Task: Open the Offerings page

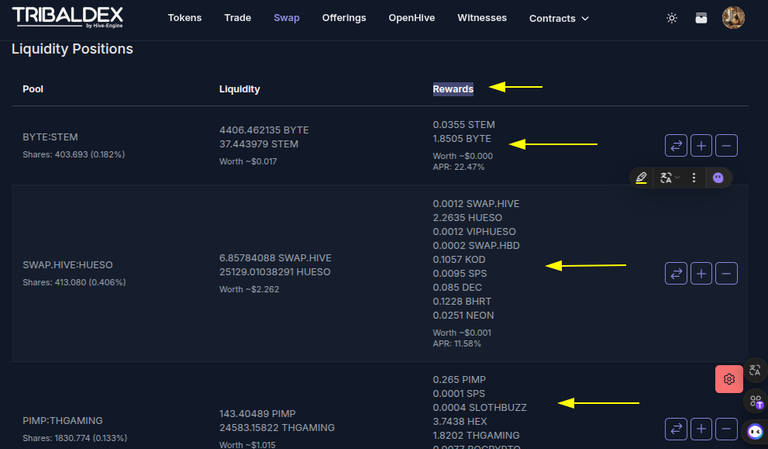Action: [344, 18]
